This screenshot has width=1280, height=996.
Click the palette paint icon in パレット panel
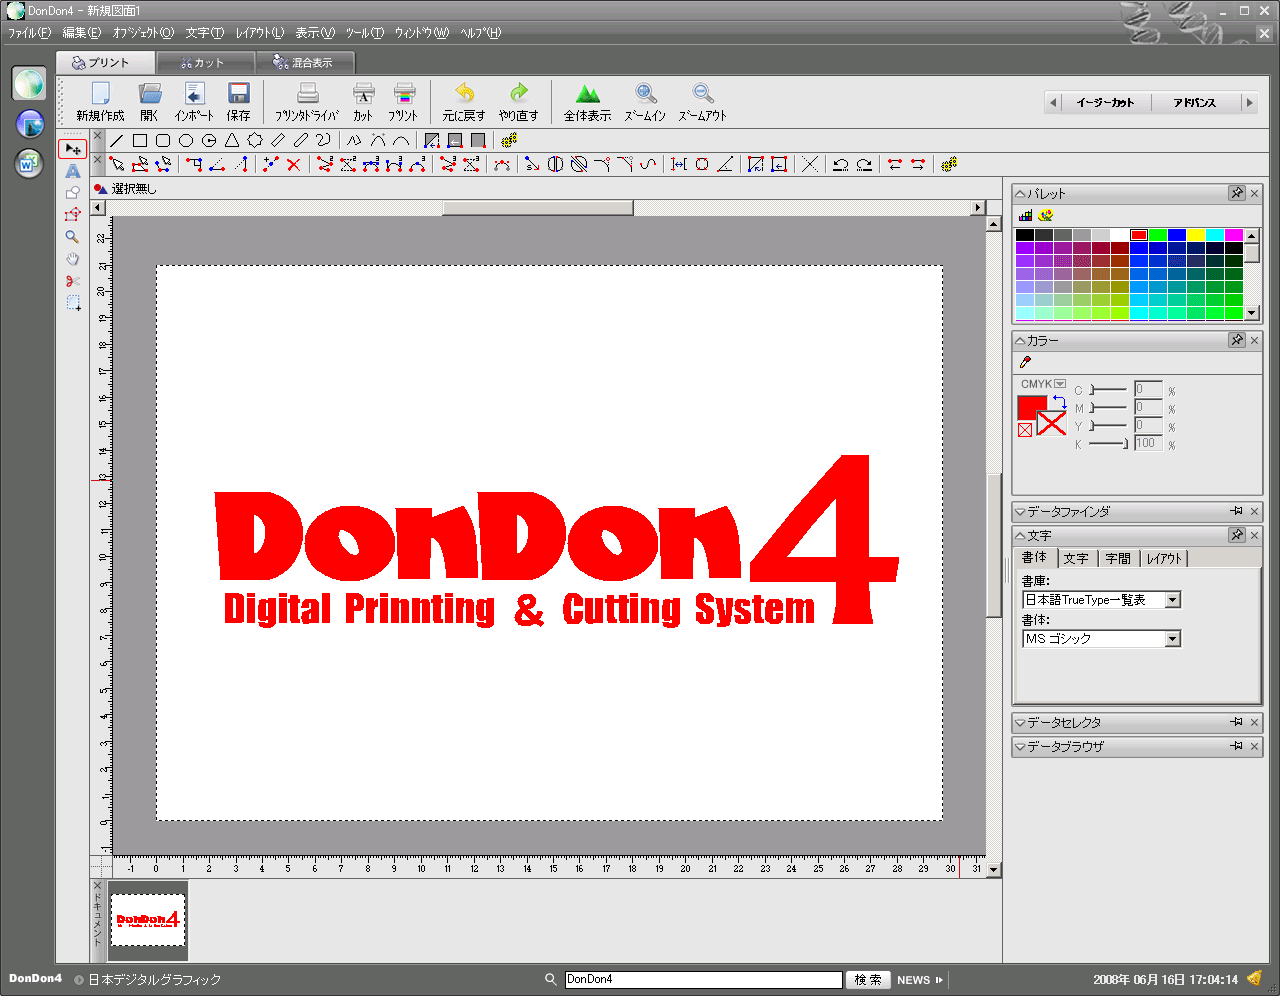click(x=1046, y=215)
